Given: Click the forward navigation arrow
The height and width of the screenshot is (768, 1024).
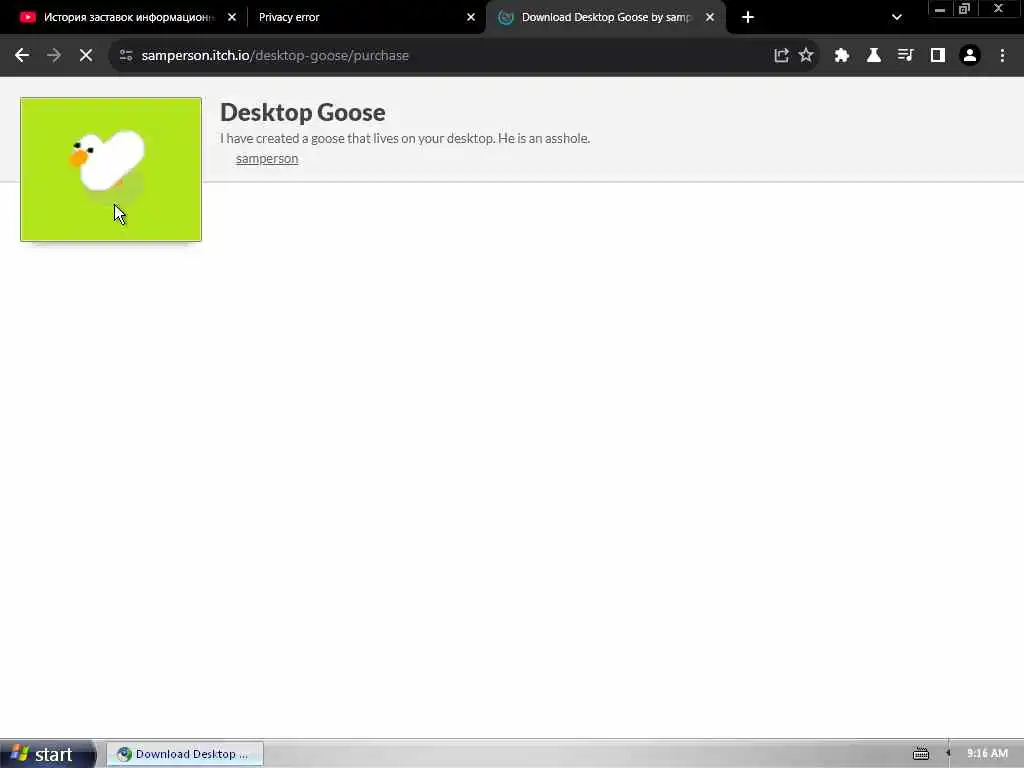Looking at the screenshot, I should 54,56.
